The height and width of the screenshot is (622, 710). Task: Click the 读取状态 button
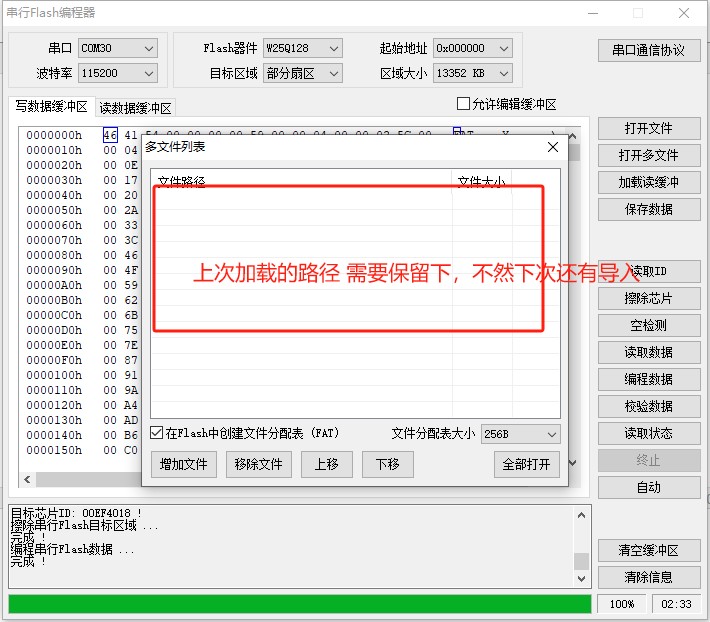coord(649,433)
